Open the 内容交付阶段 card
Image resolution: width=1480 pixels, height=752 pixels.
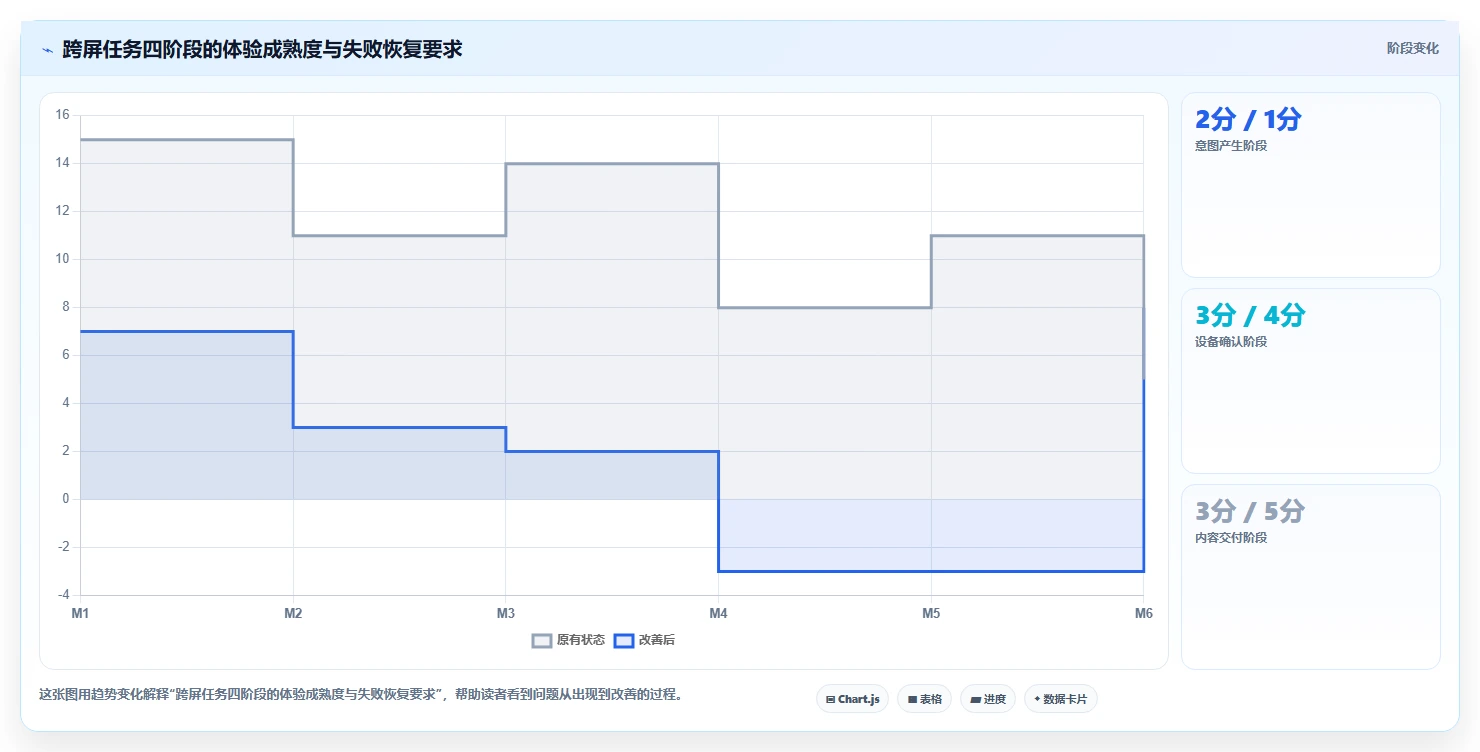coord(1310,577)
